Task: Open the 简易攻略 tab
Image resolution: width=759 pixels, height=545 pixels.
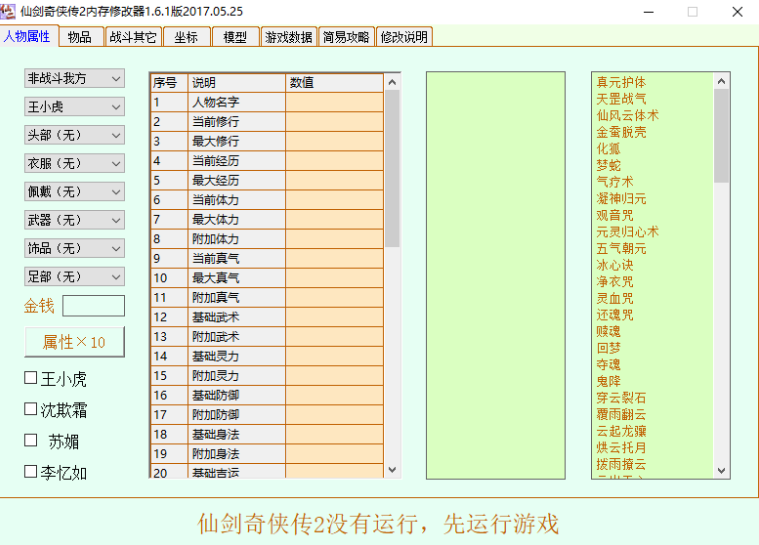Action: click(347, 37)
